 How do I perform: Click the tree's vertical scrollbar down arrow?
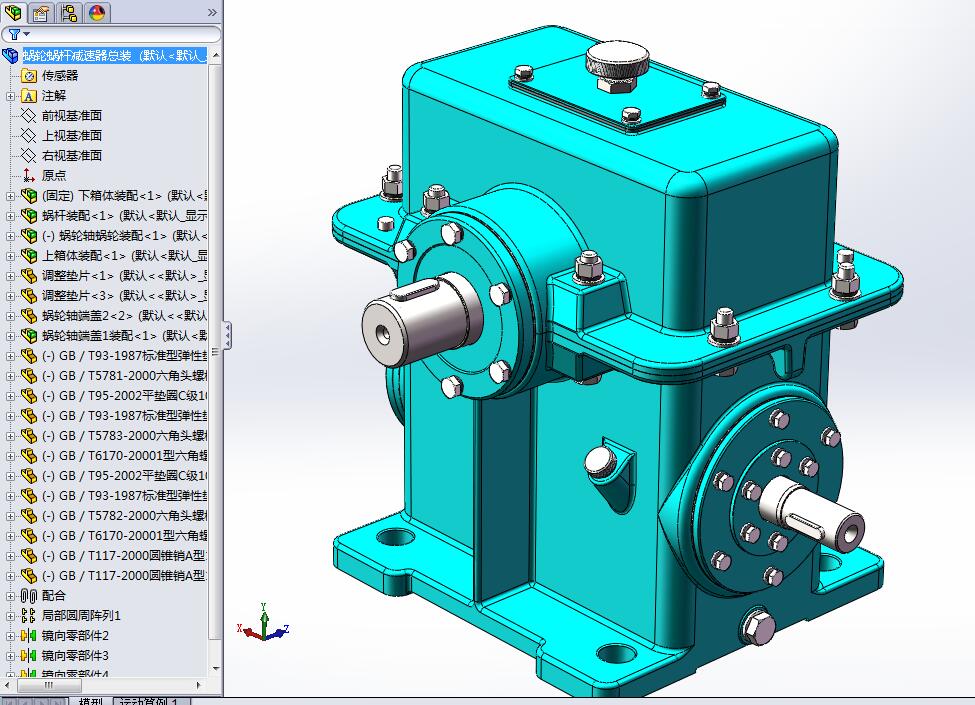point(216,669)
